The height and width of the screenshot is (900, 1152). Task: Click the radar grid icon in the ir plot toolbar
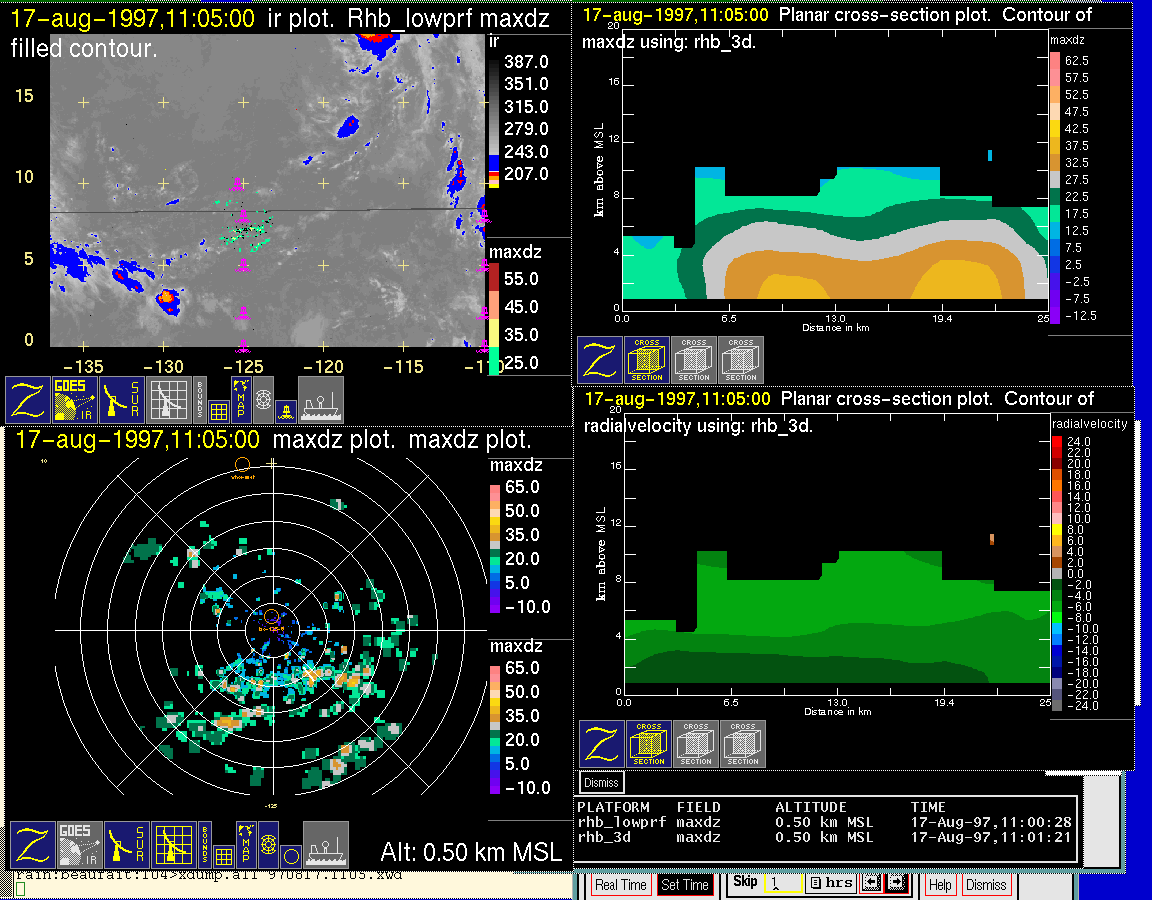(x=170, y=399)
